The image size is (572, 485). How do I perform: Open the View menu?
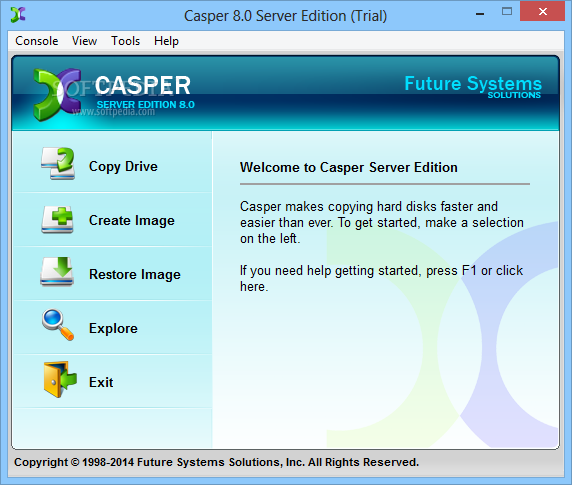[84, 41]
